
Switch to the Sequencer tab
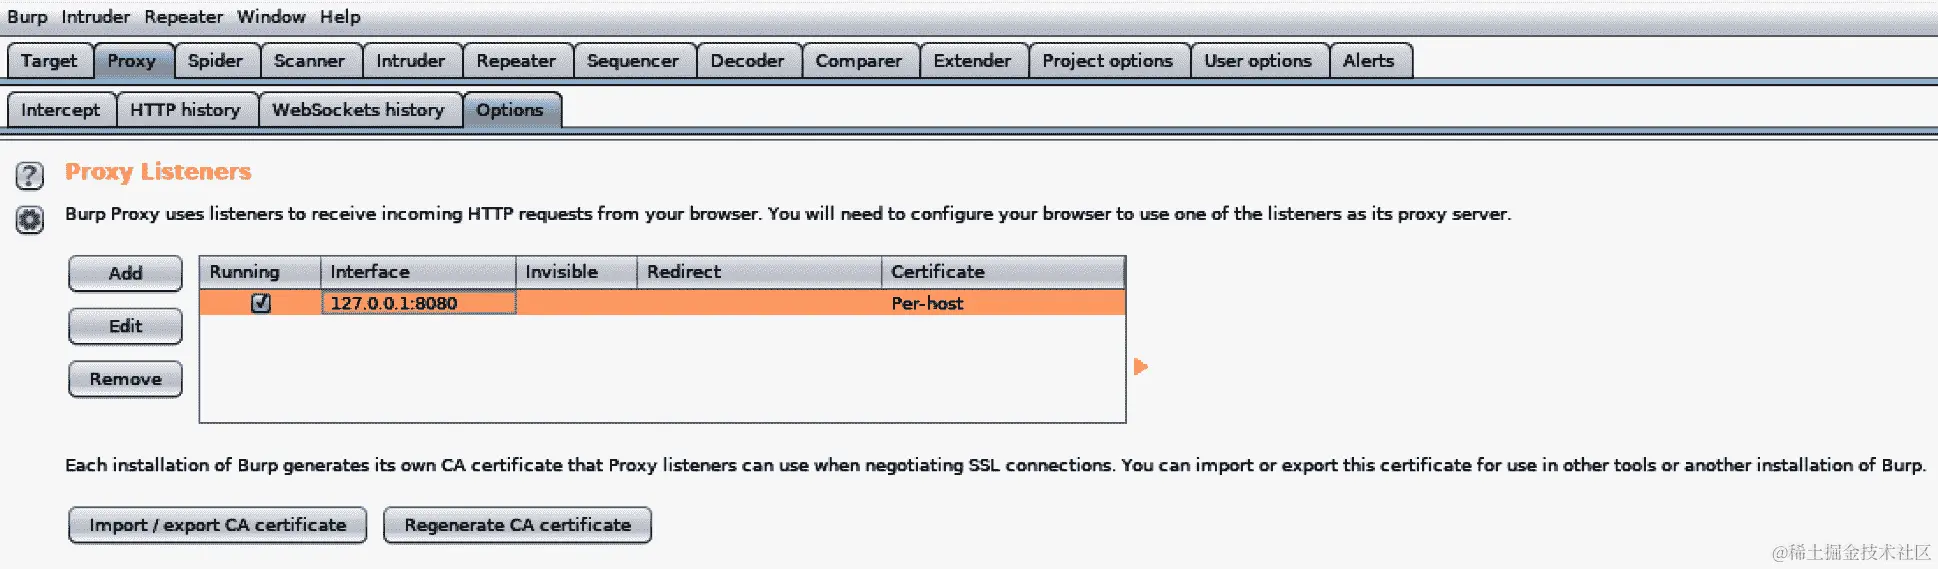coord(633,61)
